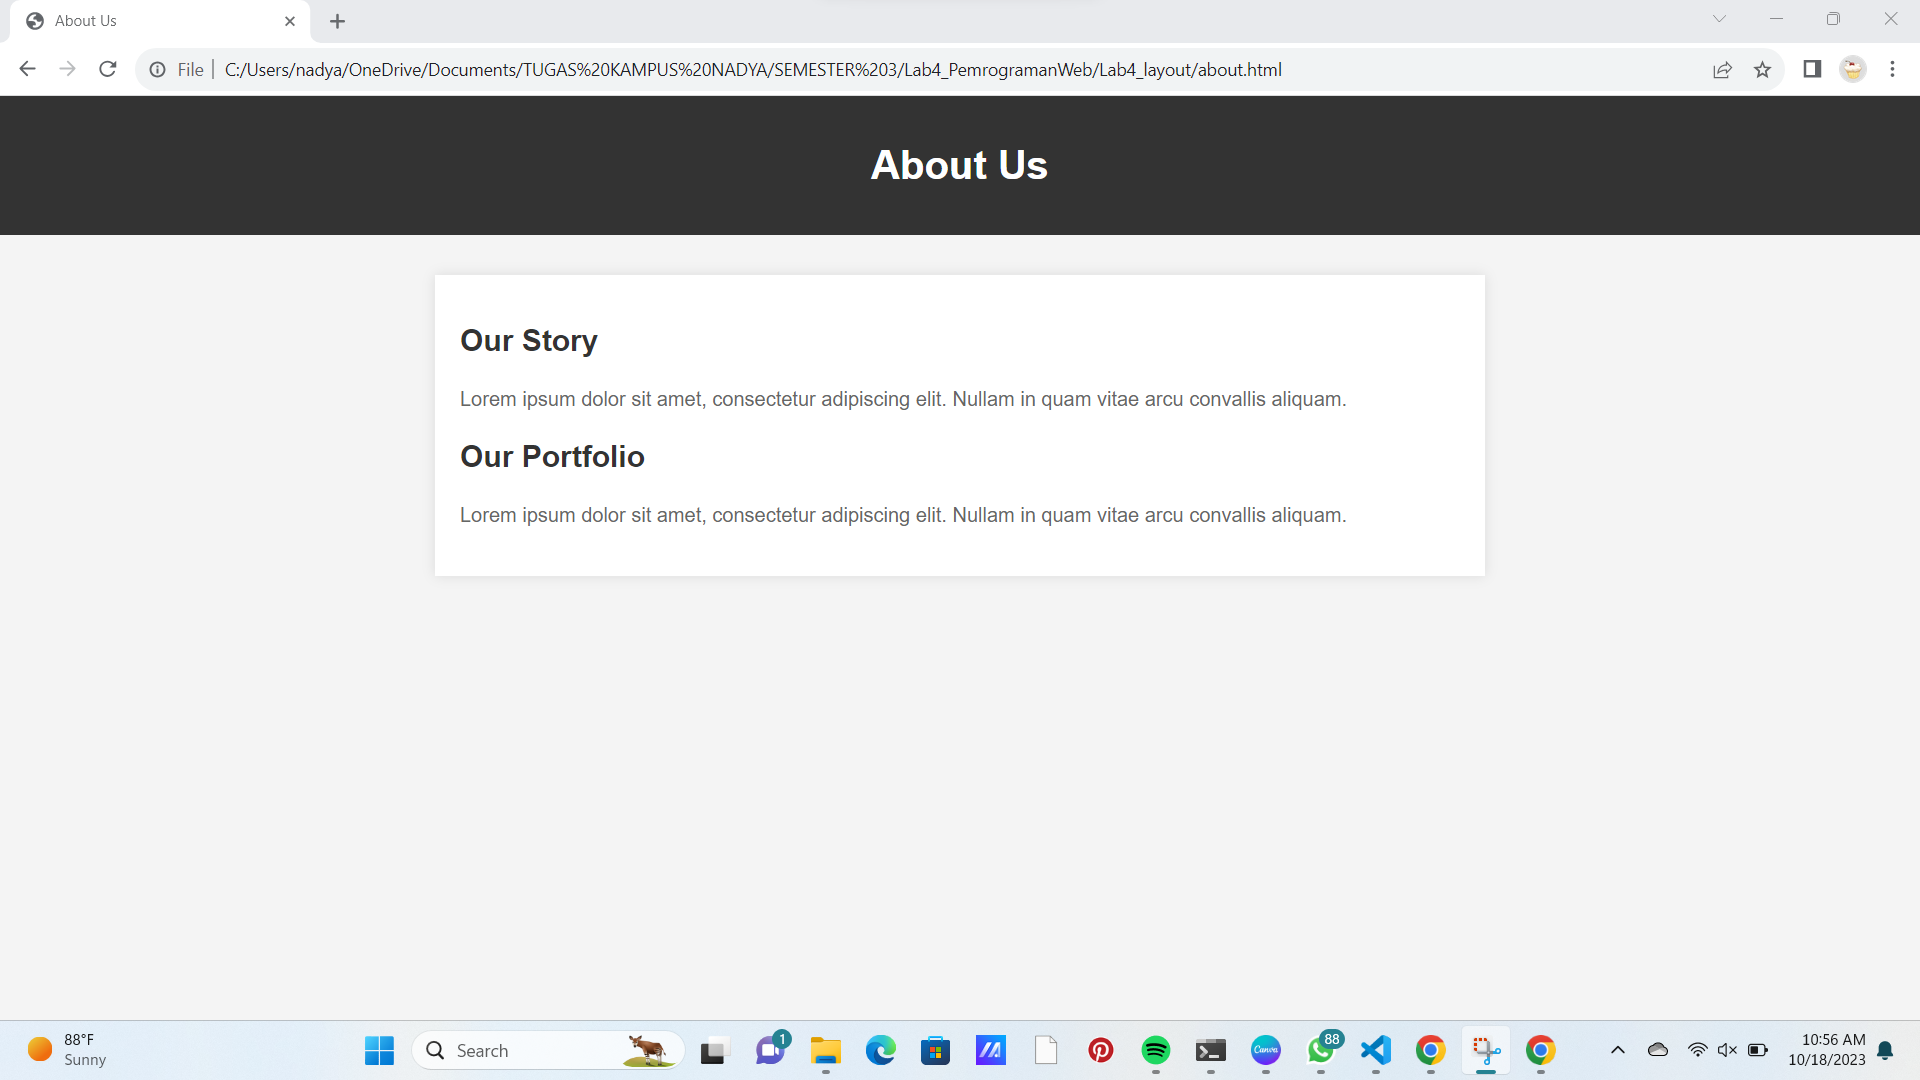Viewport: 1920px width, 1080px height.
Task: Open the Snipping Tool from taskbar
Action: [x=1485, y=1050]
